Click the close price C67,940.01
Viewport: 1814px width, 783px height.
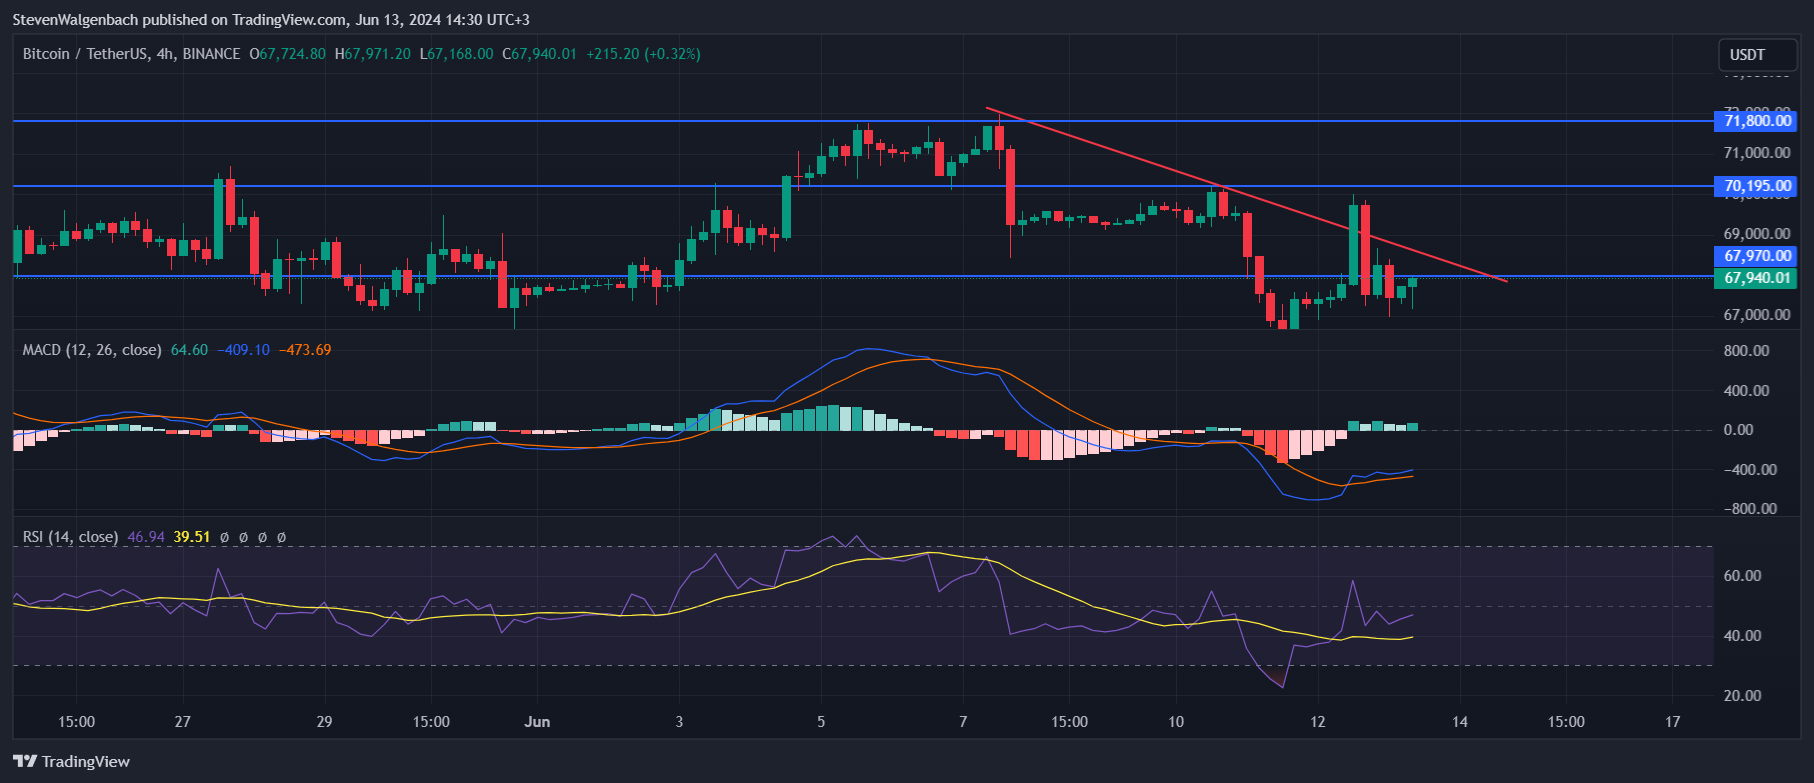(x=539, y=54)
